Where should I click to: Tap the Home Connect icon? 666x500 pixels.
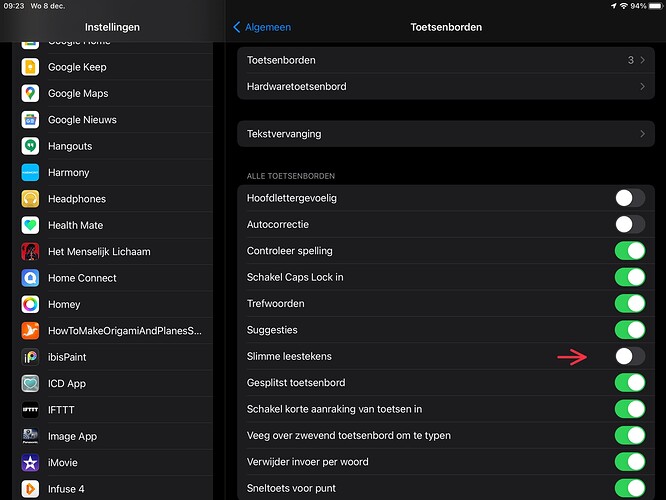[x=30, y=278]
